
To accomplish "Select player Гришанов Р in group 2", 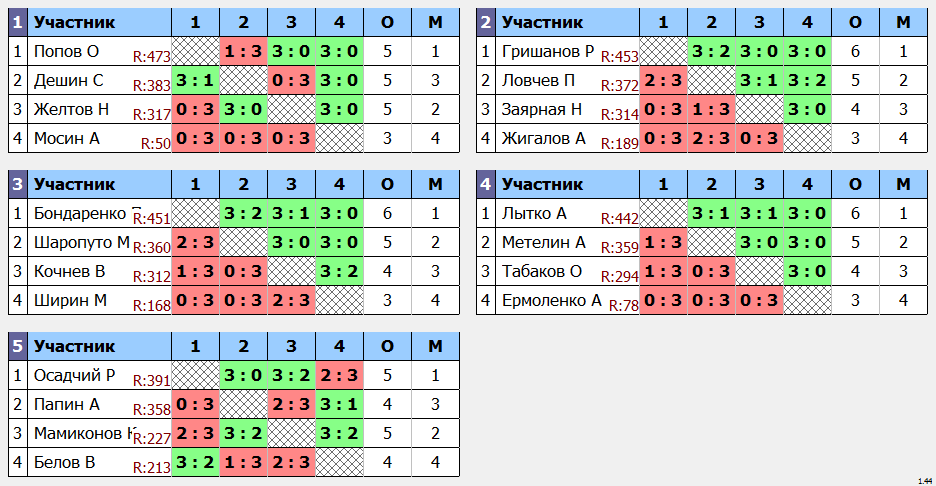I will pos(548,51).
